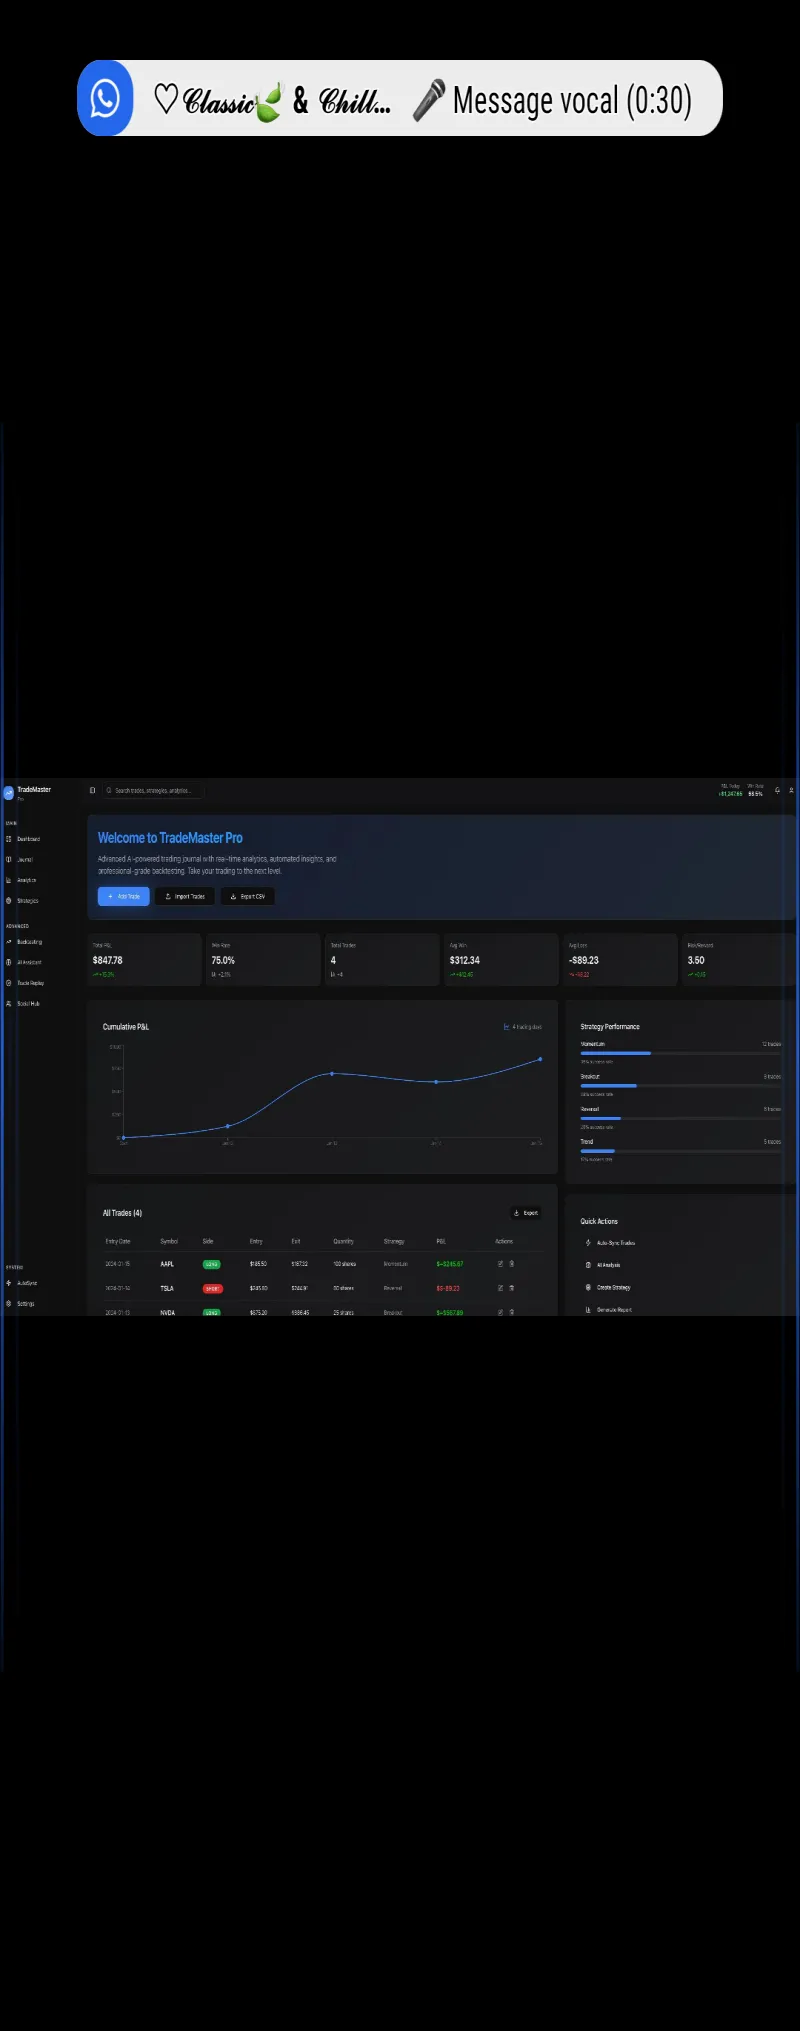Click AI Analysis quick action
This screenshot has height=2031, width=800.
click(x=603, y=1265)
